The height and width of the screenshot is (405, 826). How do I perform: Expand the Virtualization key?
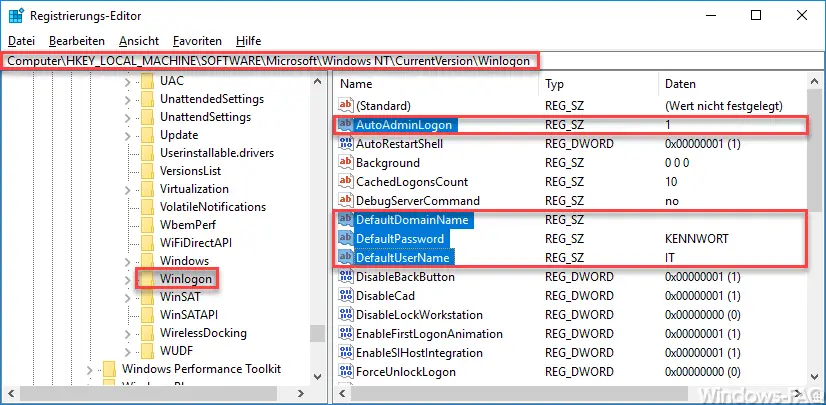pyautogui.click(x=127, y=190)
